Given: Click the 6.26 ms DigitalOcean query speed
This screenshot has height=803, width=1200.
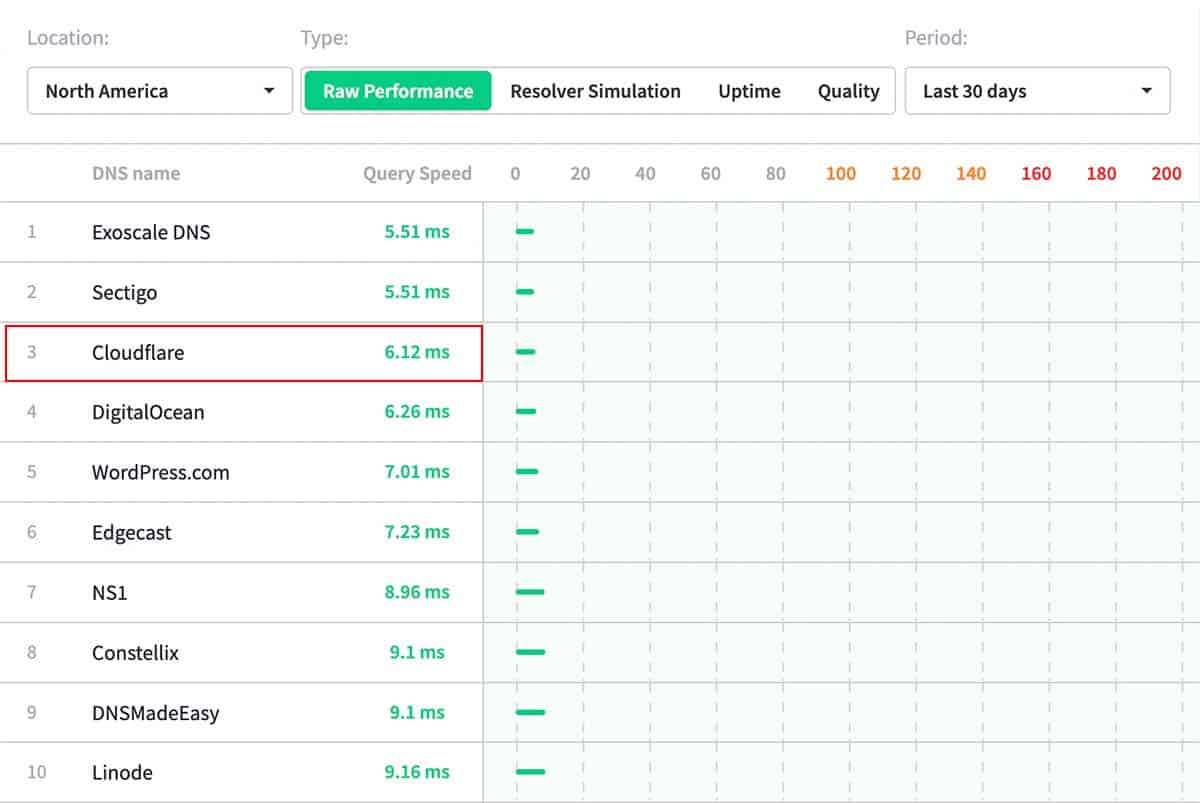Looking at the screenshot, I should click(x=417, y=412).
